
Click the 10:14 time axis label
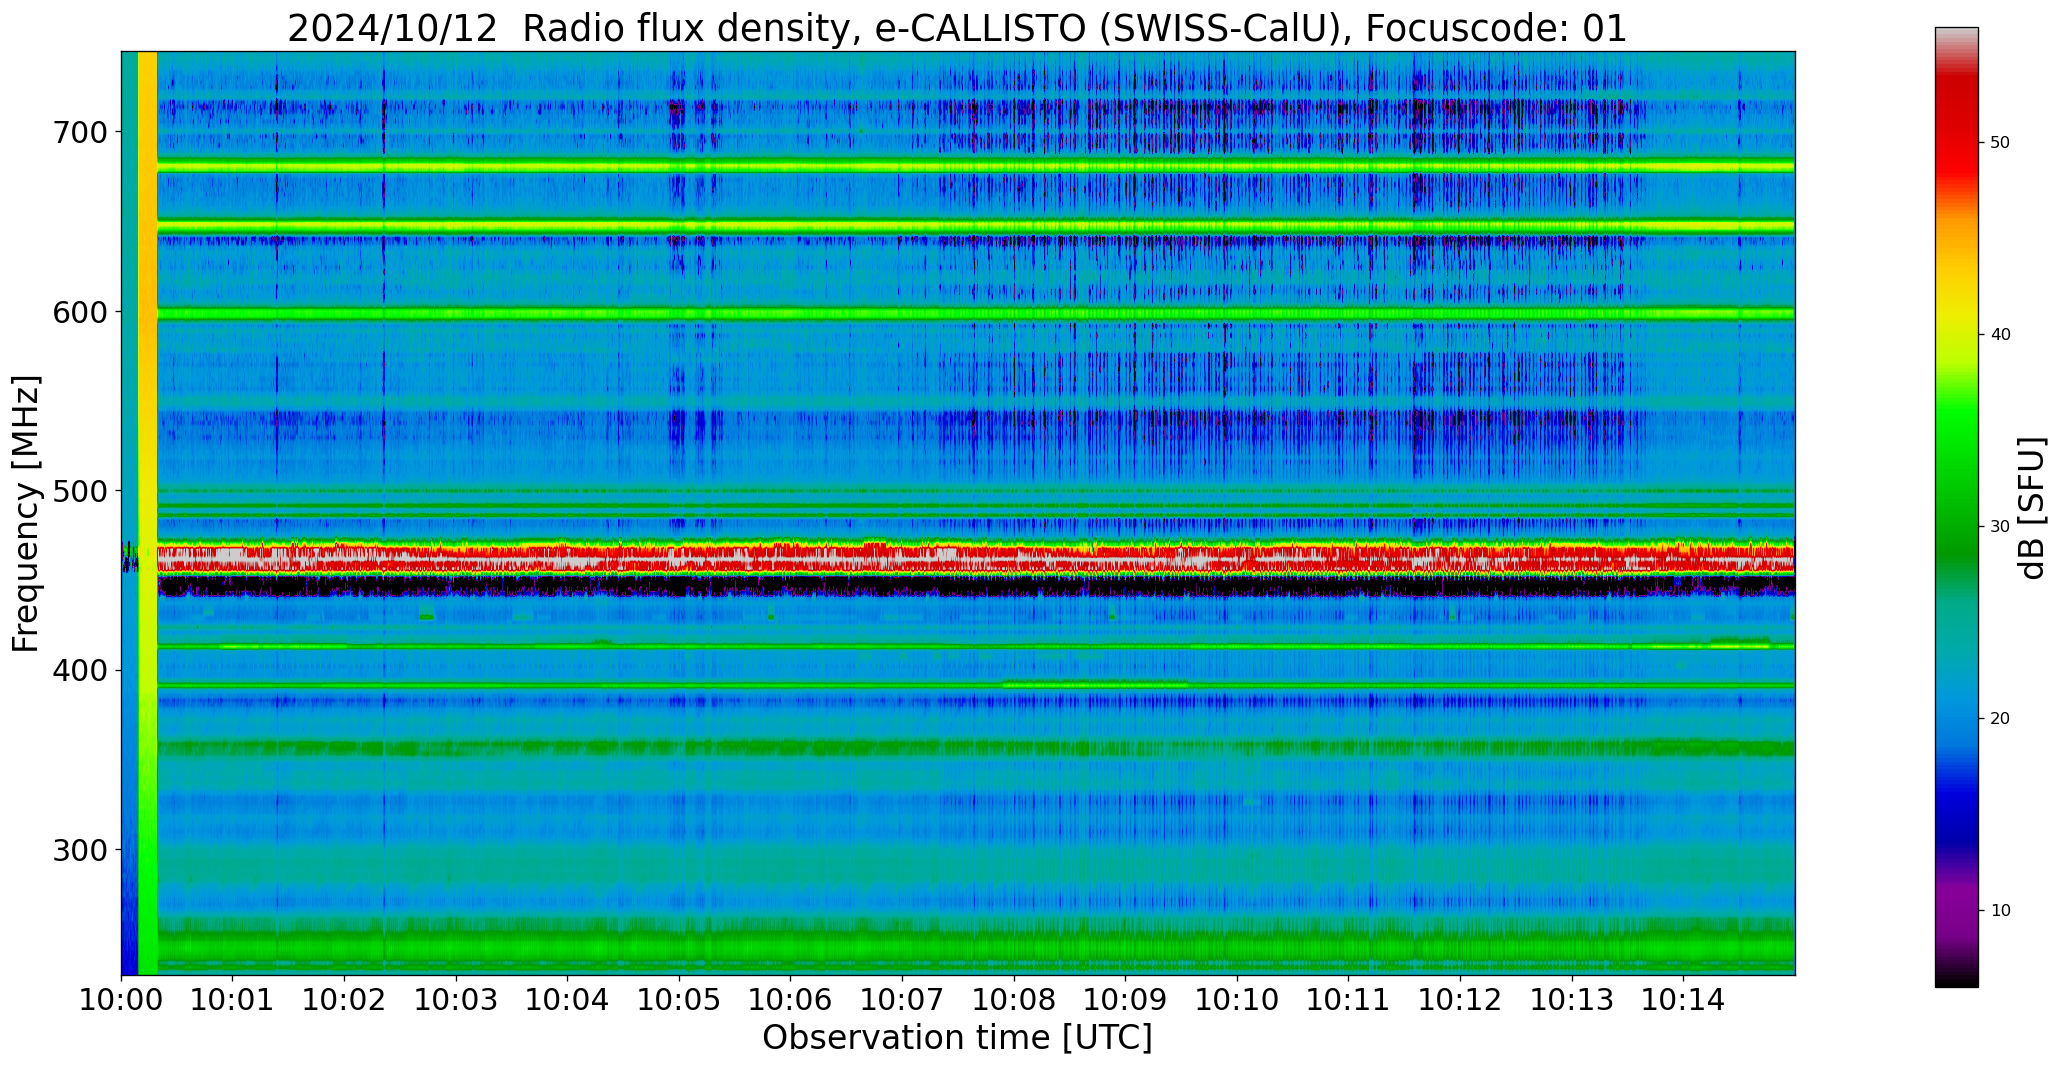coord(1683,998)
